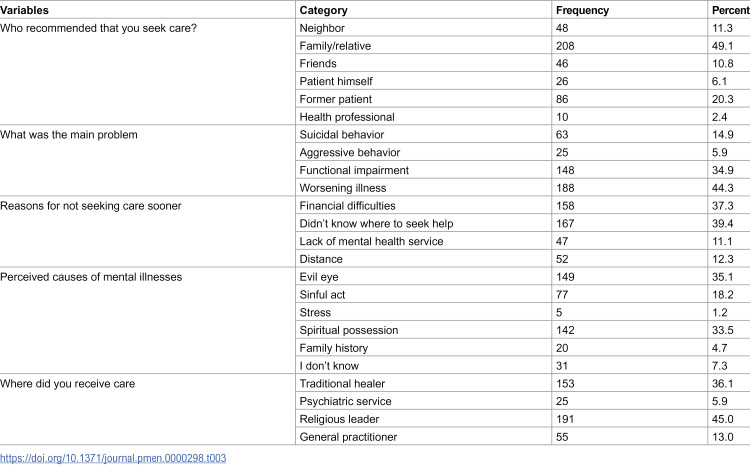Click 'Who recommended that you seek care?'
Screen dimensions: 750x465
[99, 28]
